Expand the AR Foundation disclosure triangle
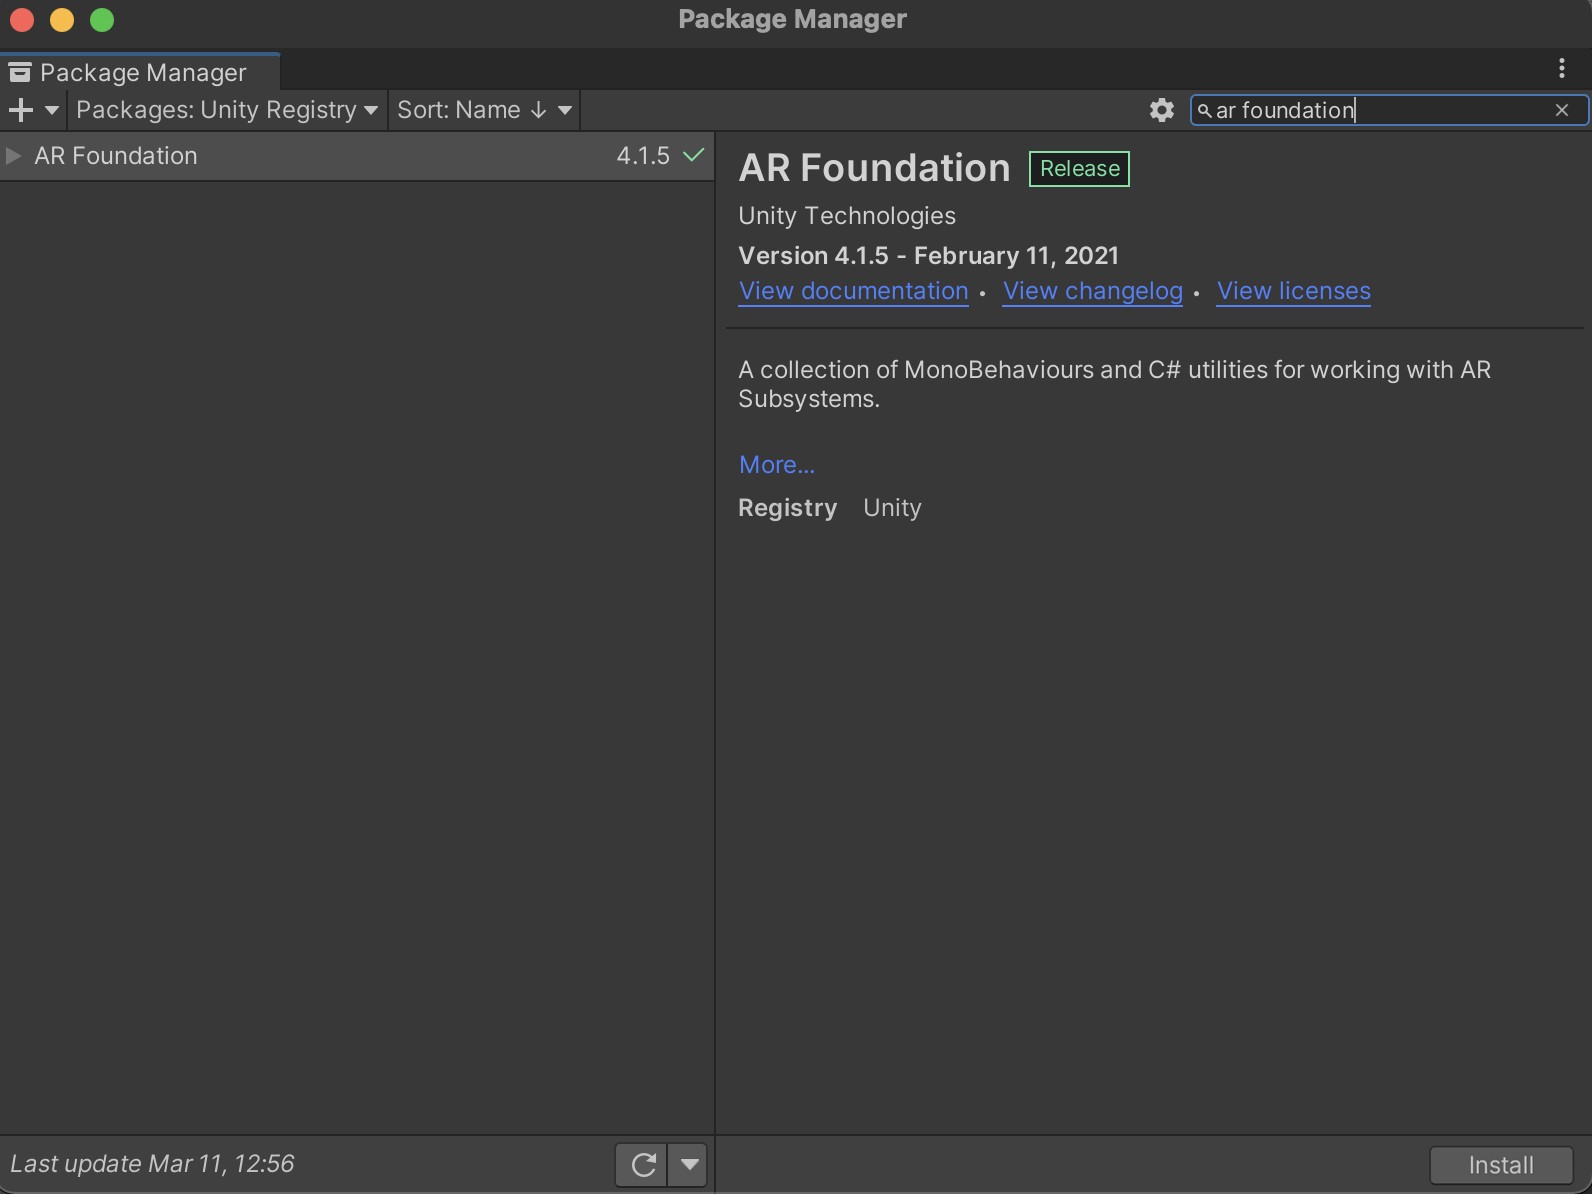Viewport: 1592px width, 1194px height. 14,156
